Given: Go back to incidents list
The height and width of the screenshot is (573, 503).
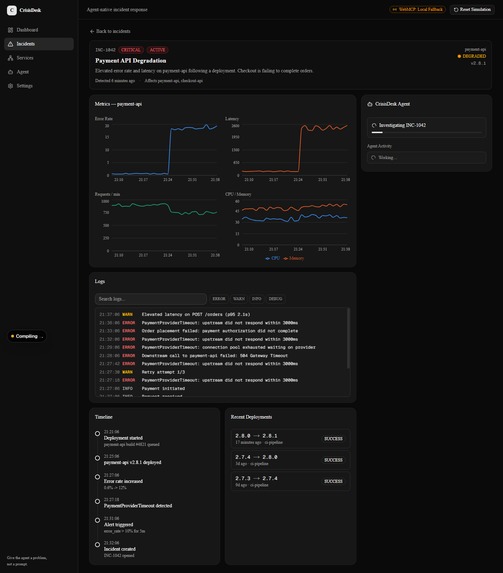Looking at the screenshot, I should [110, 31].
